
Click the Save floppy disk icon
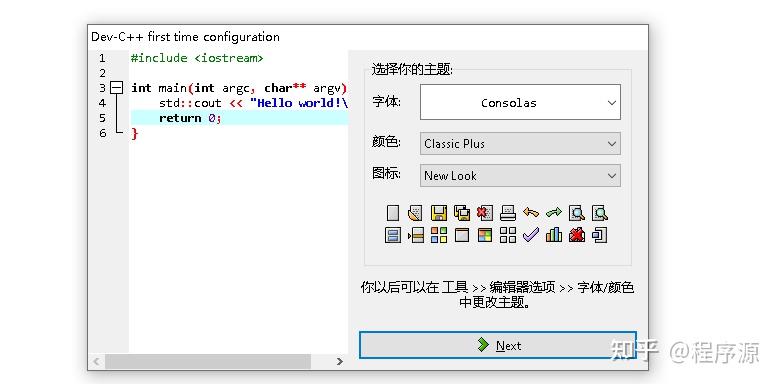pyautogui.click(x=438, y=213)
